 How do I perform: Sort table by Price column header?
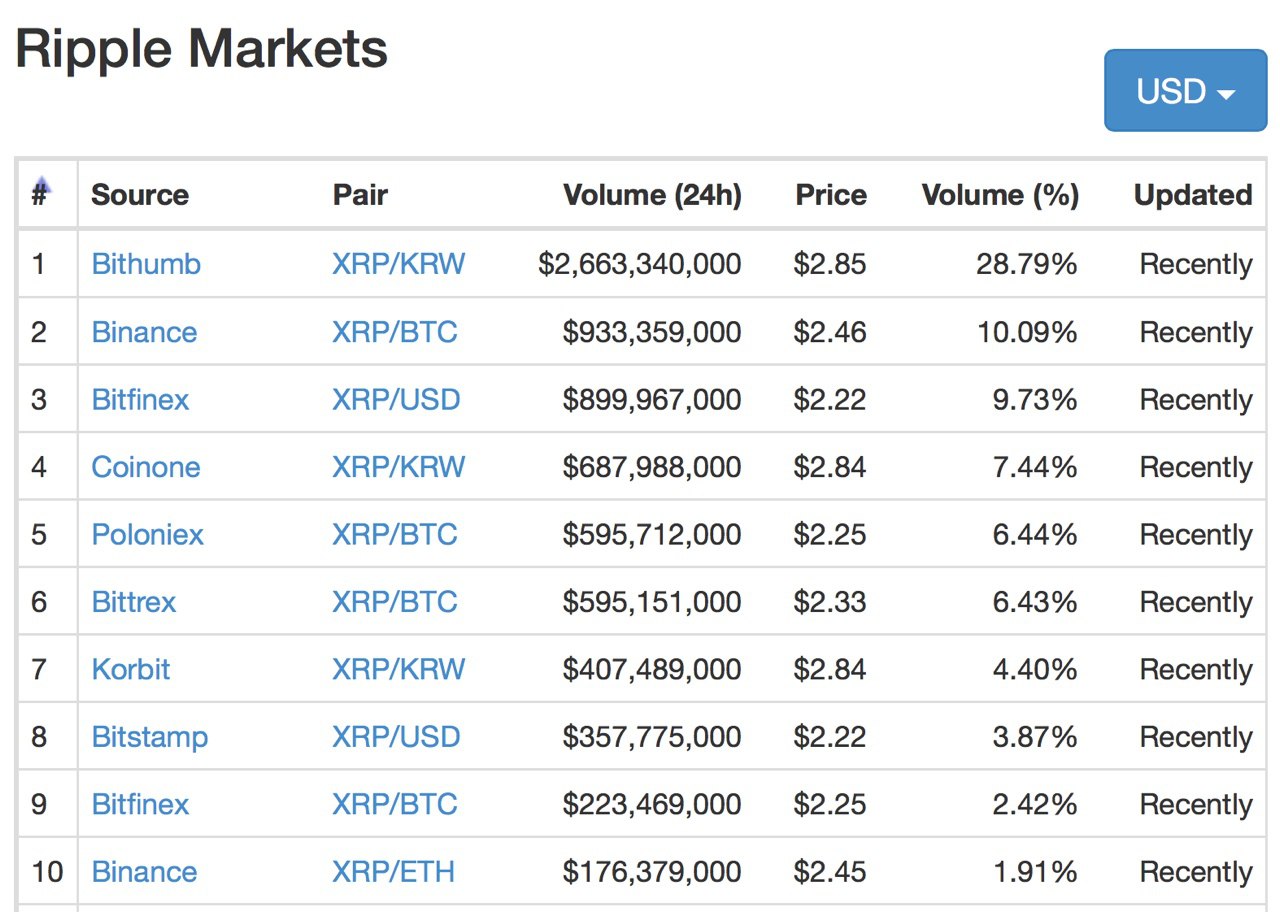click(831, 195)
